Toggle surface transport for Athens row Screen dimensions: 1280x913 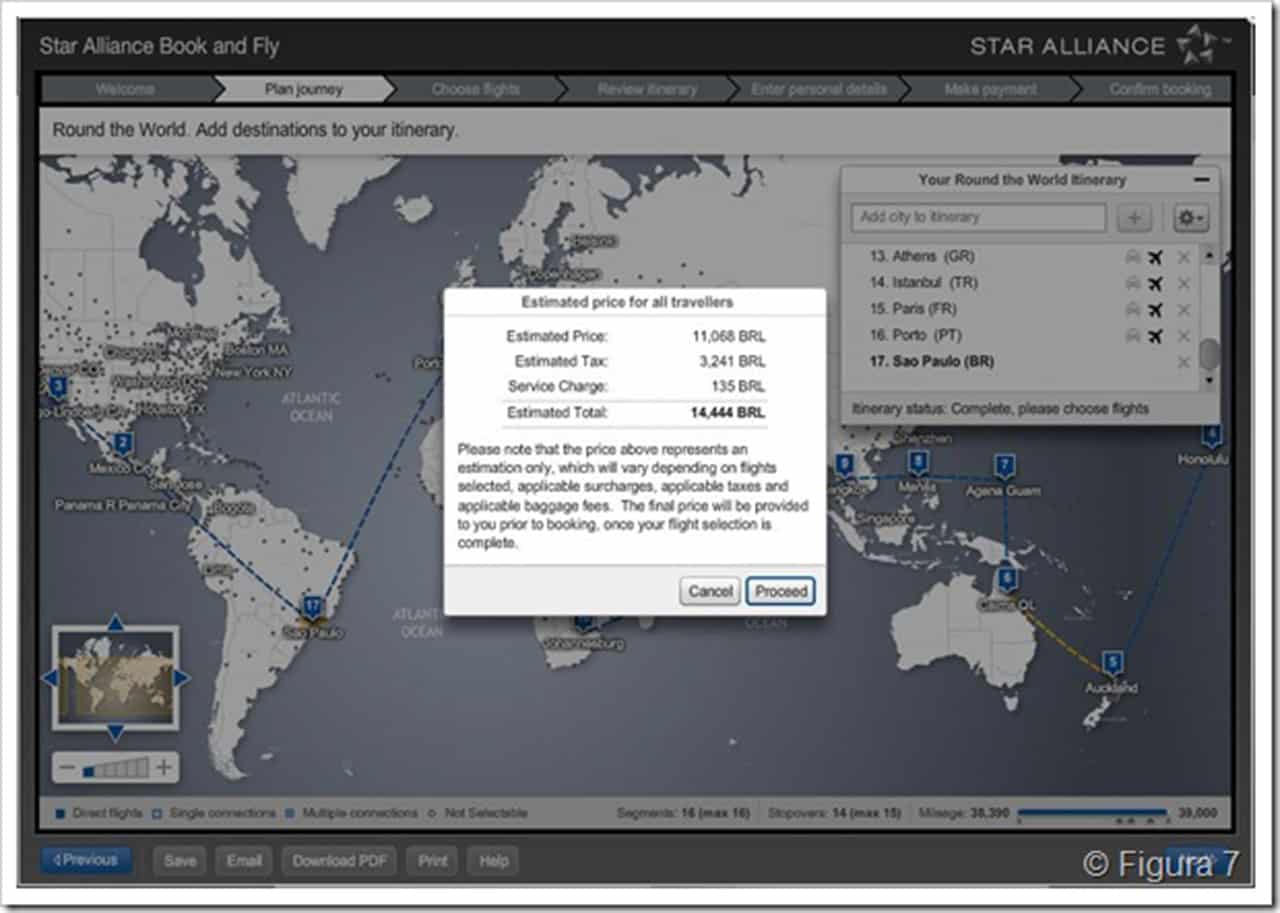point(1132,257)
